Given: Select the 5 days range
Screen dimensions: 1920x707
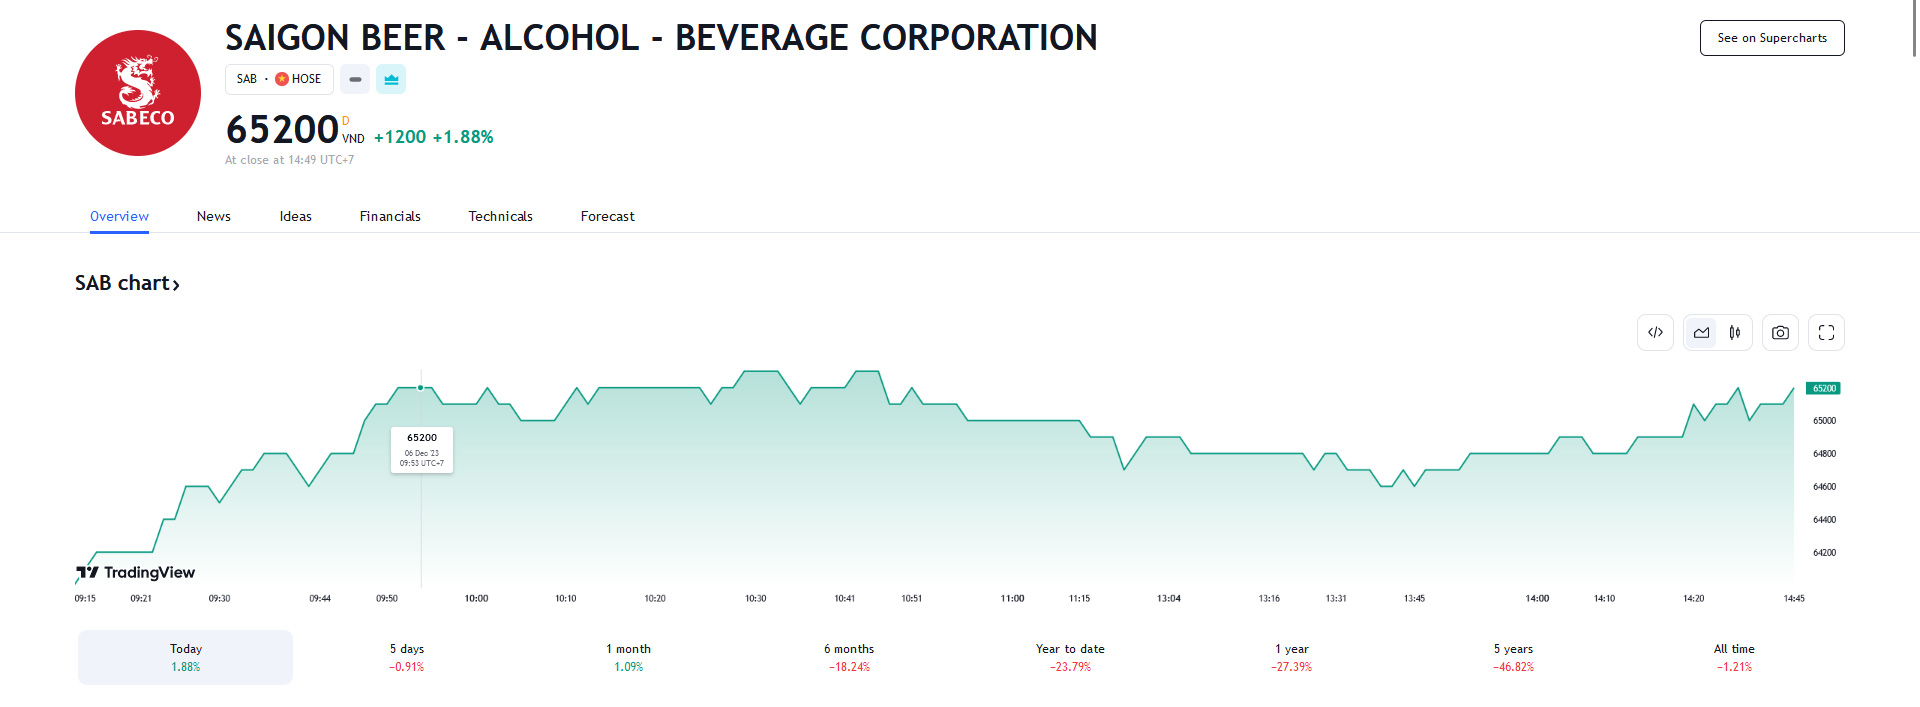Looking at the screenshot, I should [407, 657].
